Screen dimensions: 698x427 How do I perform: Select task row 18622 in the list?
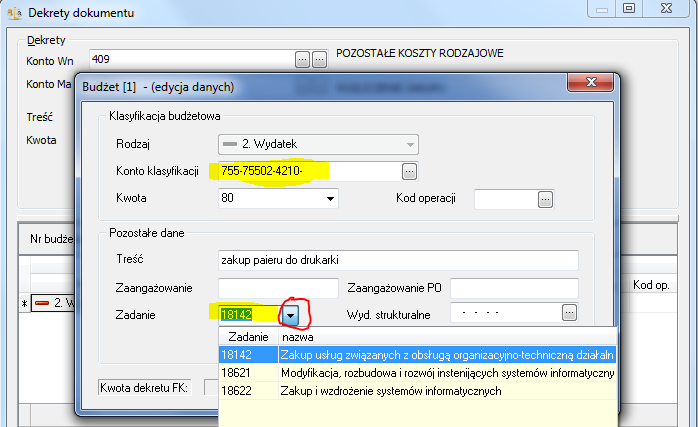coord(417,391)
